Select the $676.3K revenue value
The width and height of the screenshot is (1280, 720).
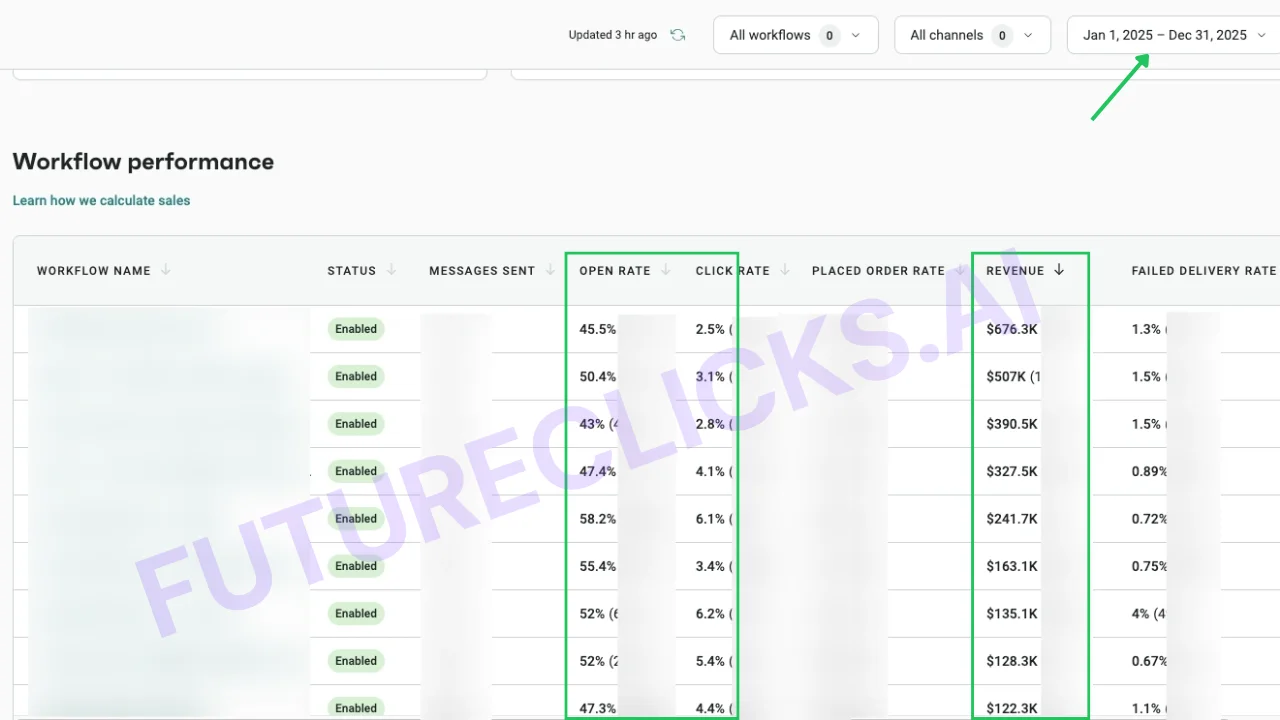point(1012,329)
